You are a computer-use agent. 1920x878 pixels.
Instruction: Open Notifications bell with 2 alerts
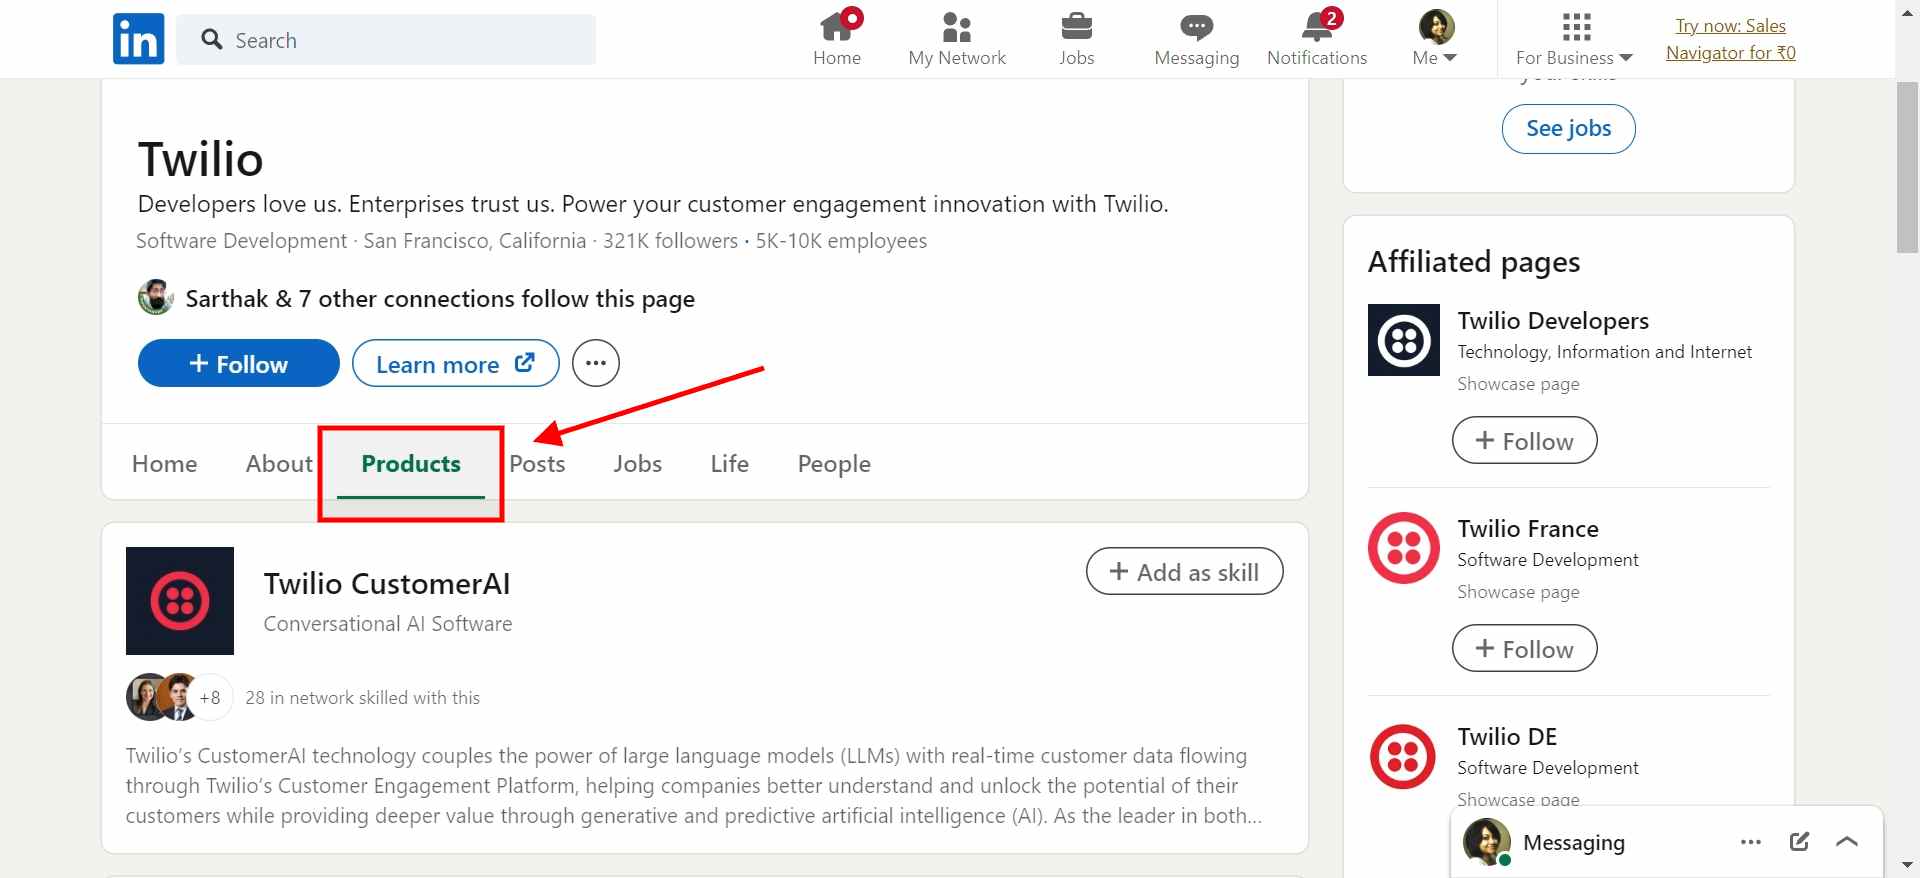[x=1315, y=28]
